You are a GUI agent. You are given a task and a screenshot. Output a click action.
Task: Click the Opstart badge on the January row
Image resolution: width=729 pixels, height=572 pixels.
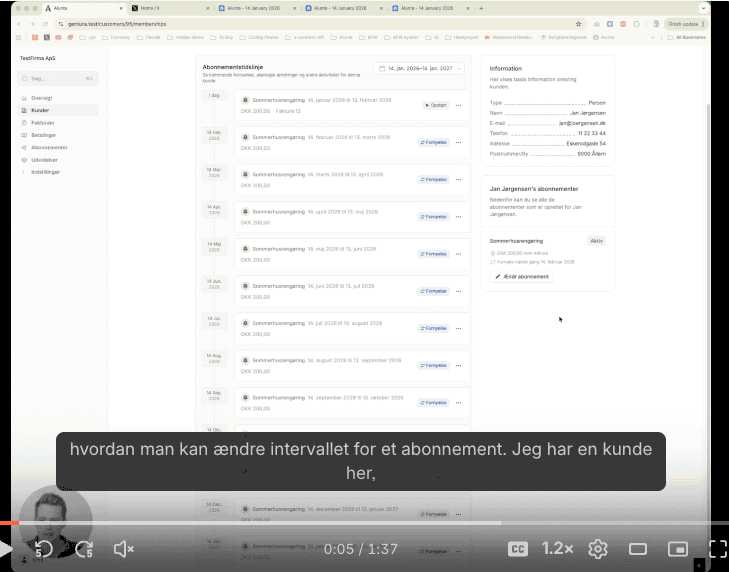click(436, 105)
